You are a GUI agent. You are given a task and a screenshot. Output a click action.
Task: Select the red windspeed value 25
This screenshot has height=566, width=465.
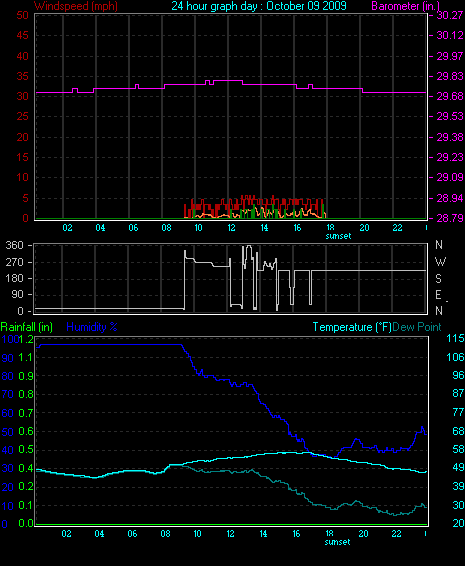coord(22,117)
